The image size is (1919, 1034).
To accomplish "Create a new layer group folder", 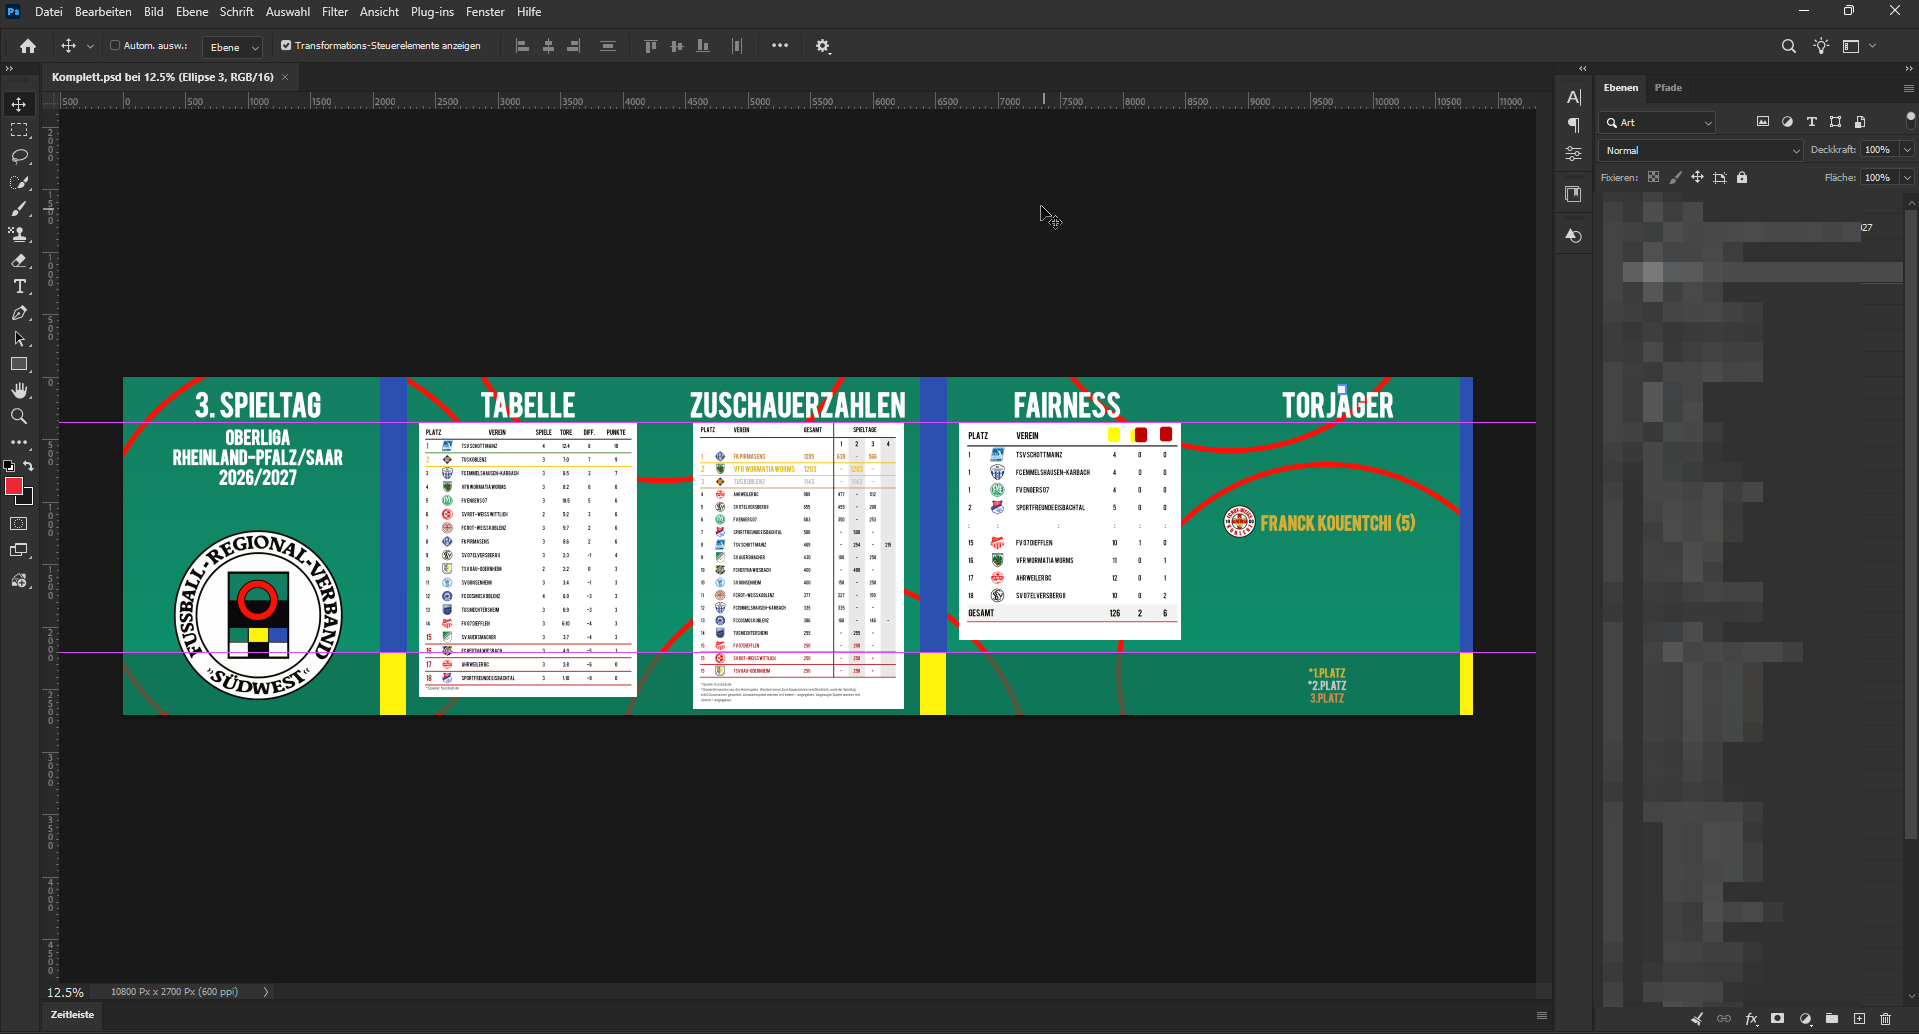I will (1832, 1019).
